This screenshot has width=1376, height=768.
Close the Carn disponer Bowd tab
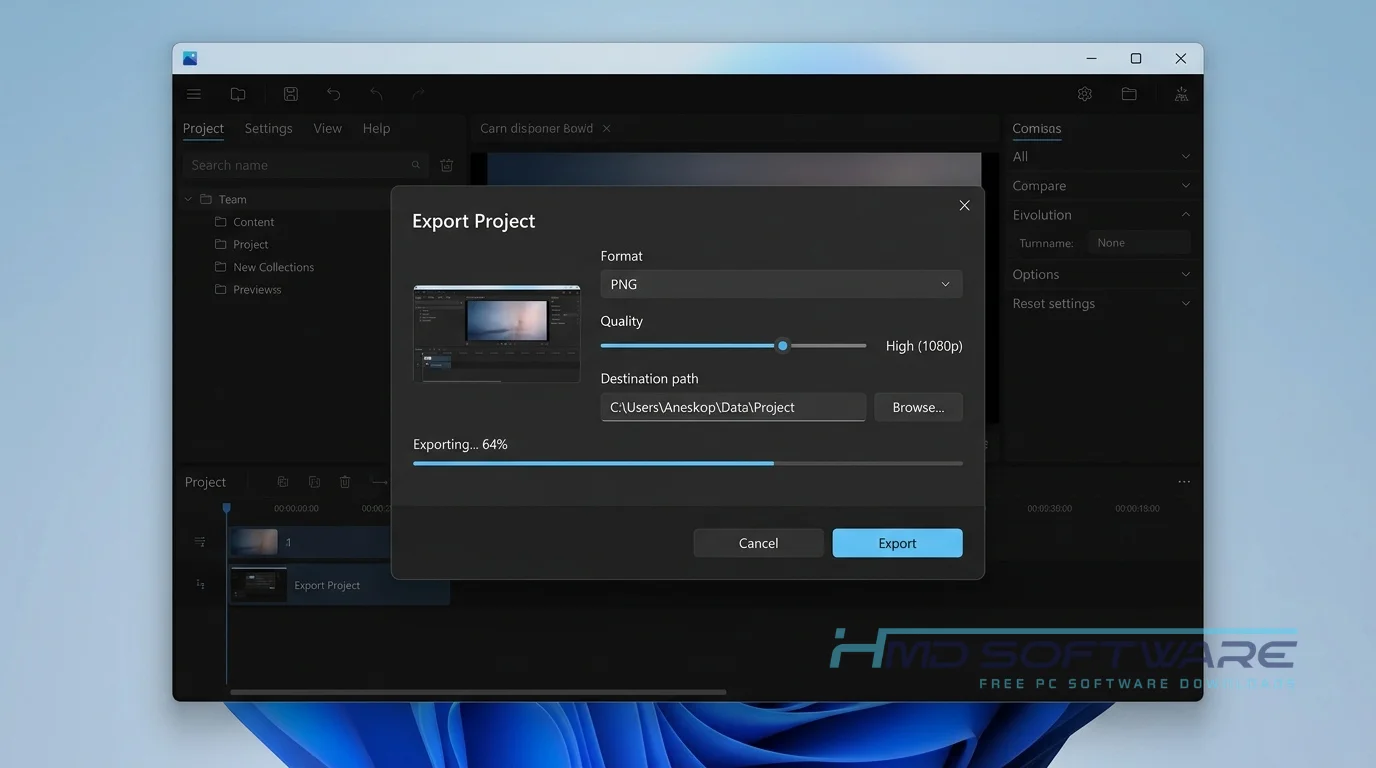tap(606, 128)
